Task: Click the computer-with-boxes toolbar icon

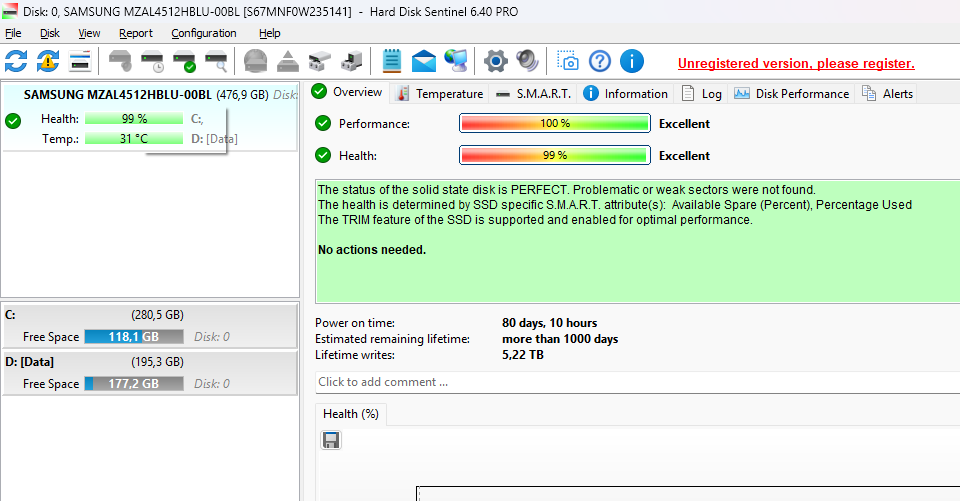Action: coord(351,61)
